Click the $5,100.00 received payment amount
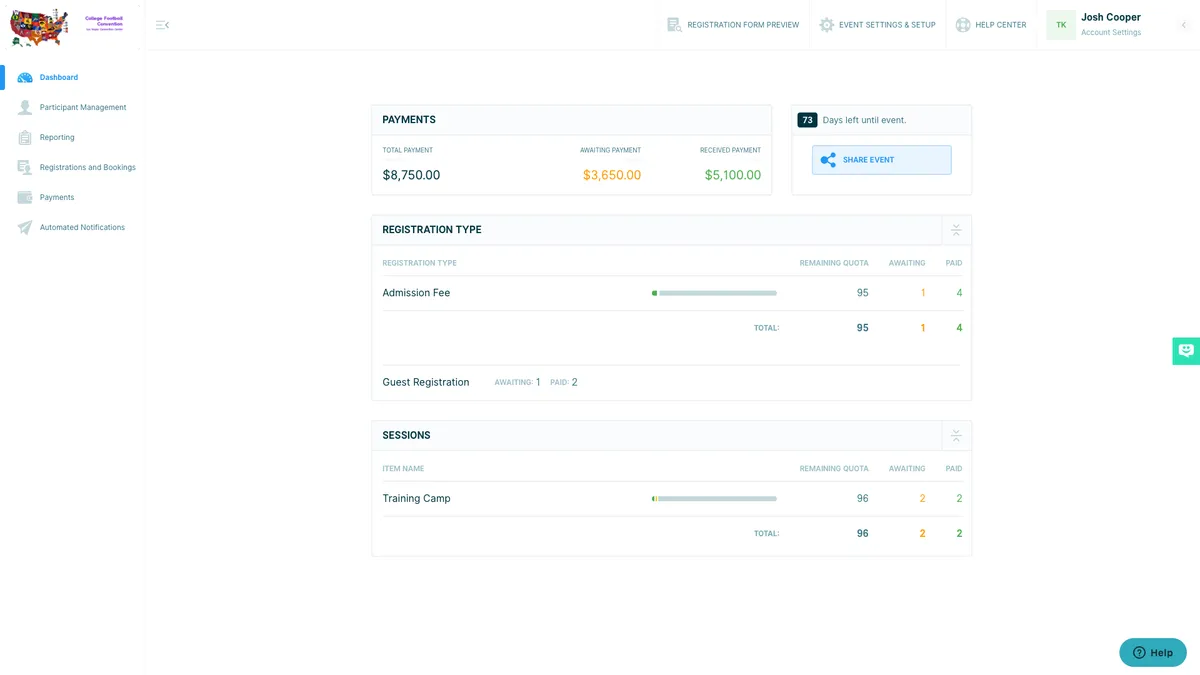The width and height of the screenshot is (1200, 675). pos(733,175)
